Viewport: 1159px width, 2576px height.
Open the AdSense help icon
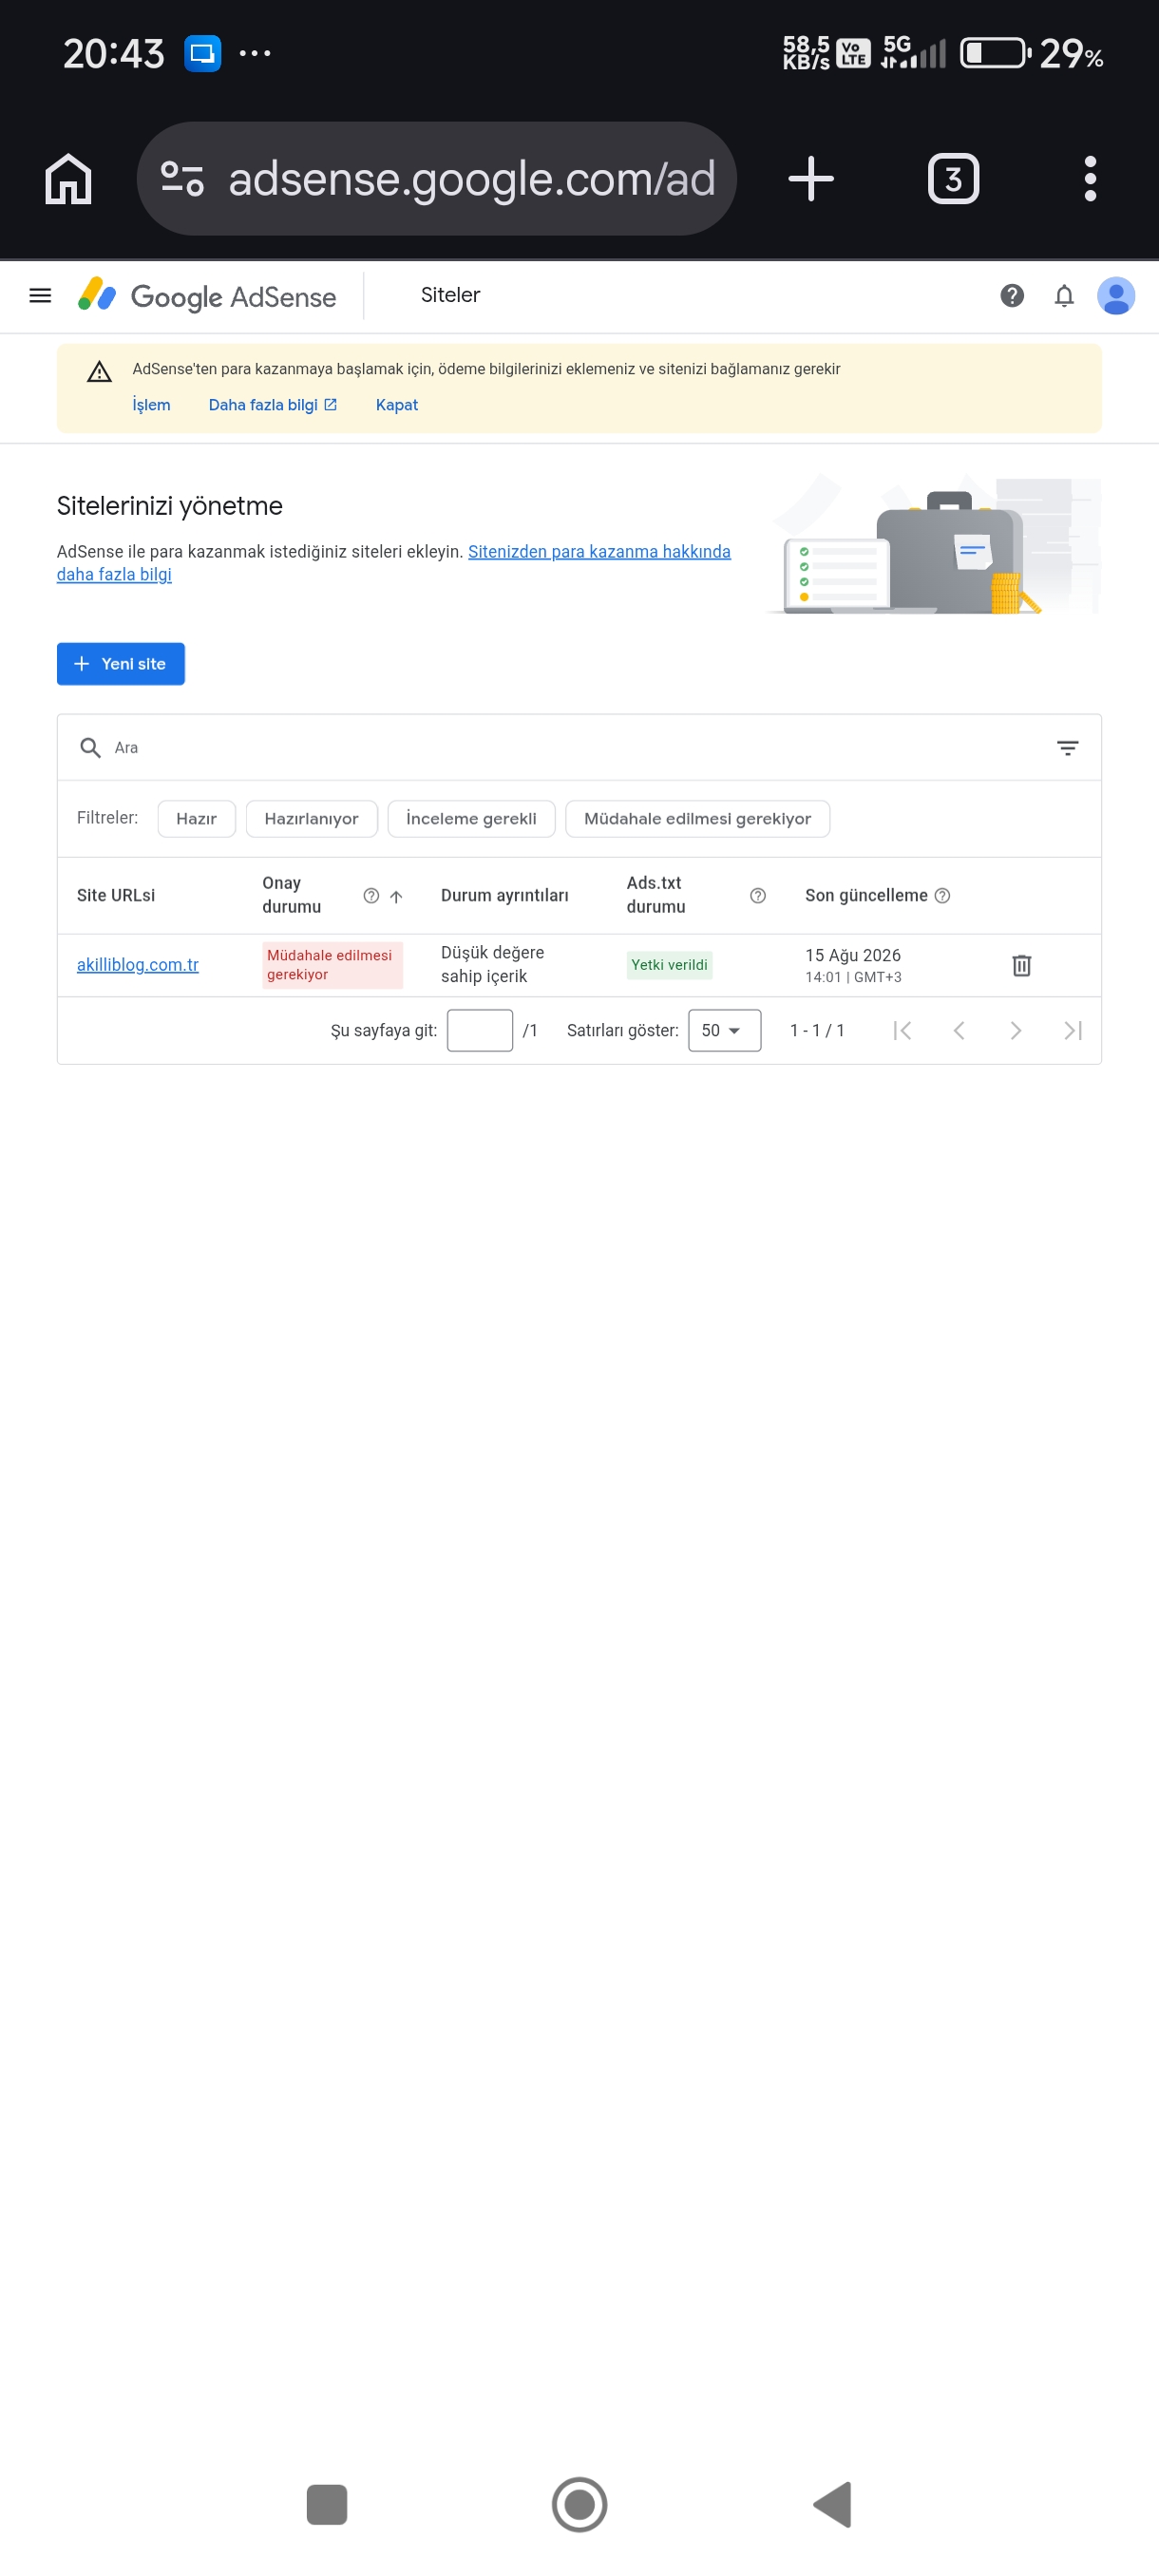tap(1012, 295)
